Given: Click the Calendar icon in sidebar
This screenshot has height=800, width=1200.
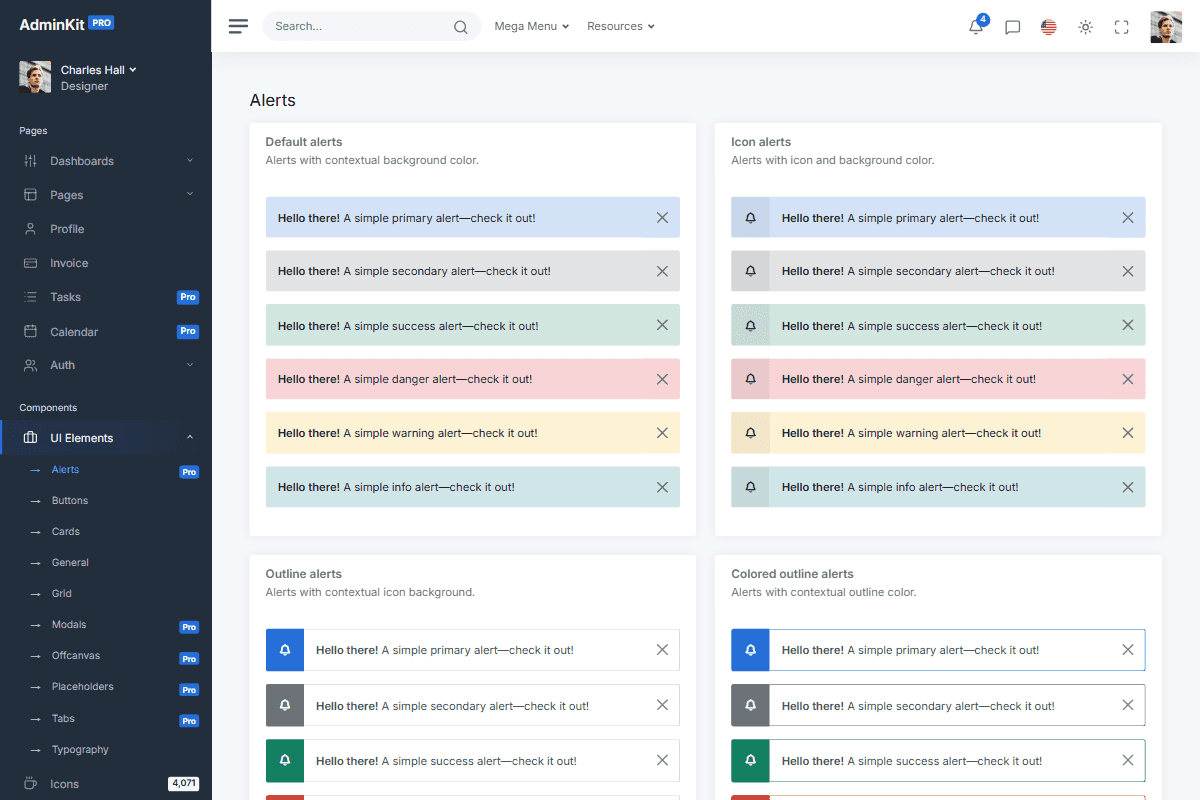Looking at the screenshot, I should coord(30,331).
